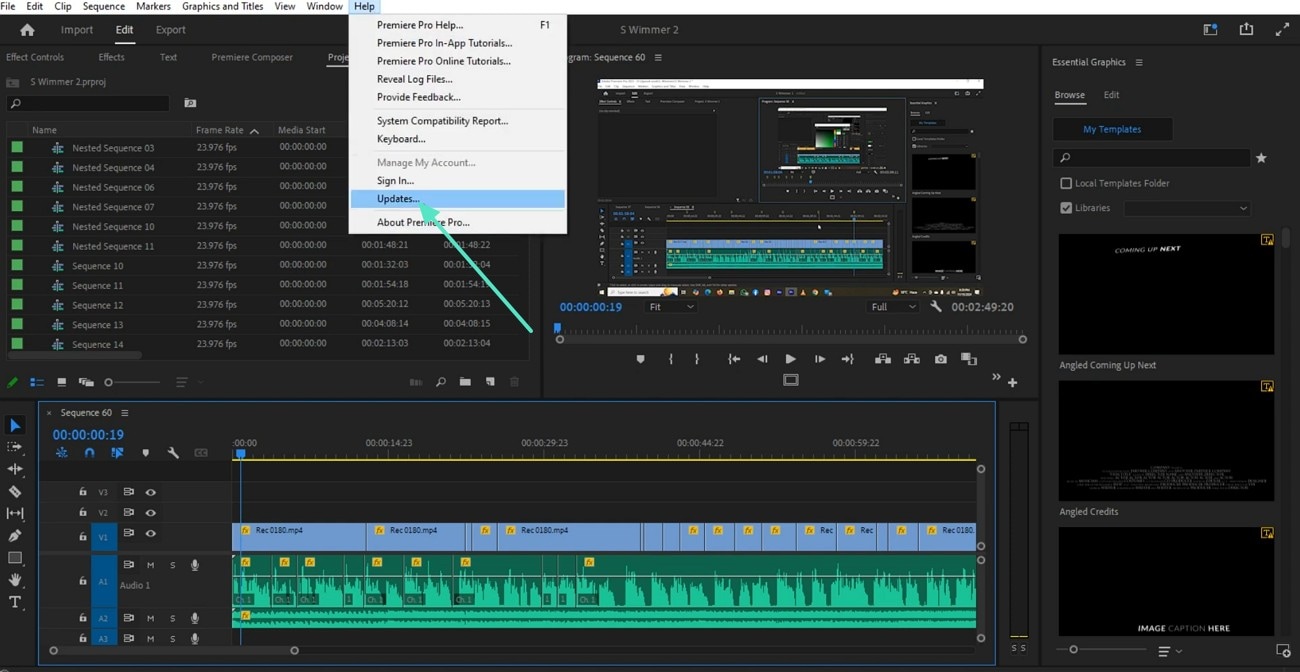Open Program monitor panel menu
Viewport: 1300px width, 672px height.
pos(658,57)
